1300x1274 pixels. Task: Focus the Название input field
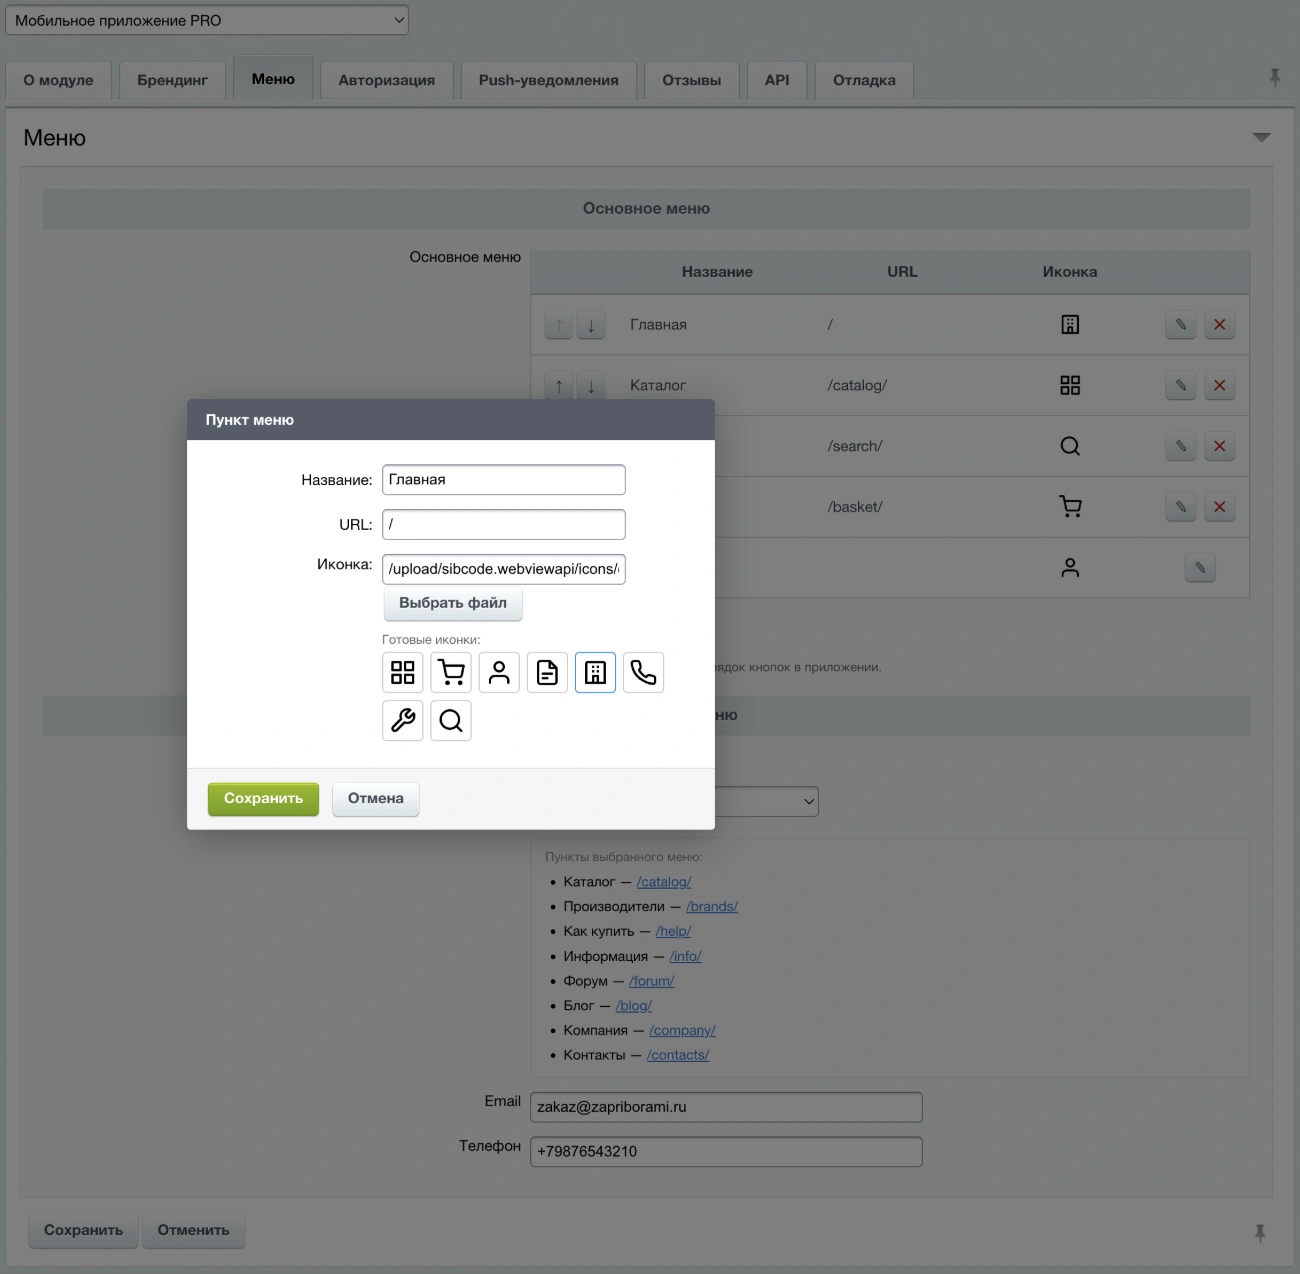pyautogui.click(x=504, y=480)
